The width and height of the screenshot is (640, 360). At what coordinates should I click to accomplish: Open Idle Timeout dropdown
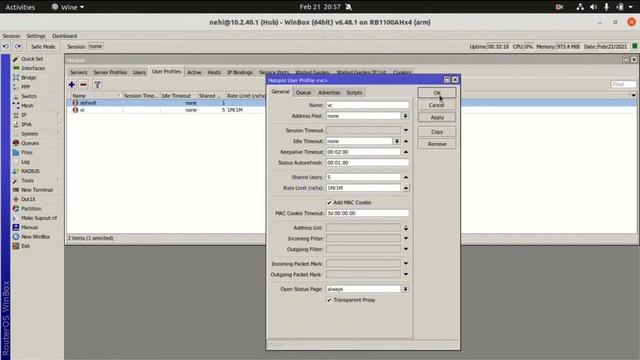coord(396,141)
